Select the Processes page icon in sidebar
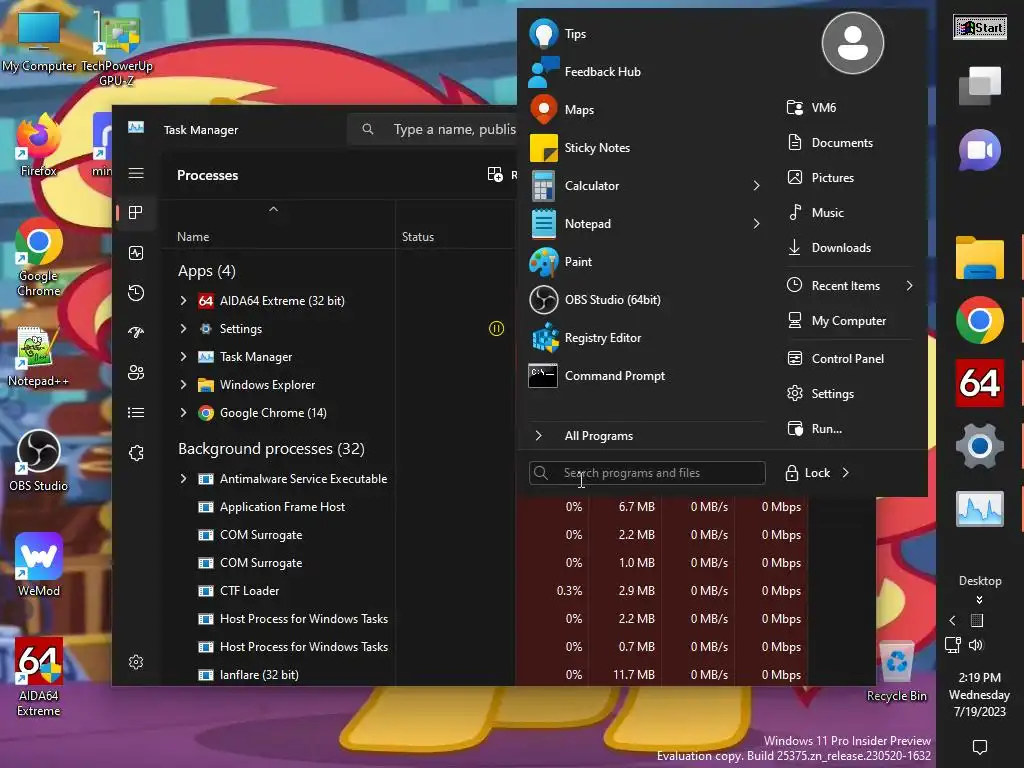The image size is (1024, 768). point(136,212)
